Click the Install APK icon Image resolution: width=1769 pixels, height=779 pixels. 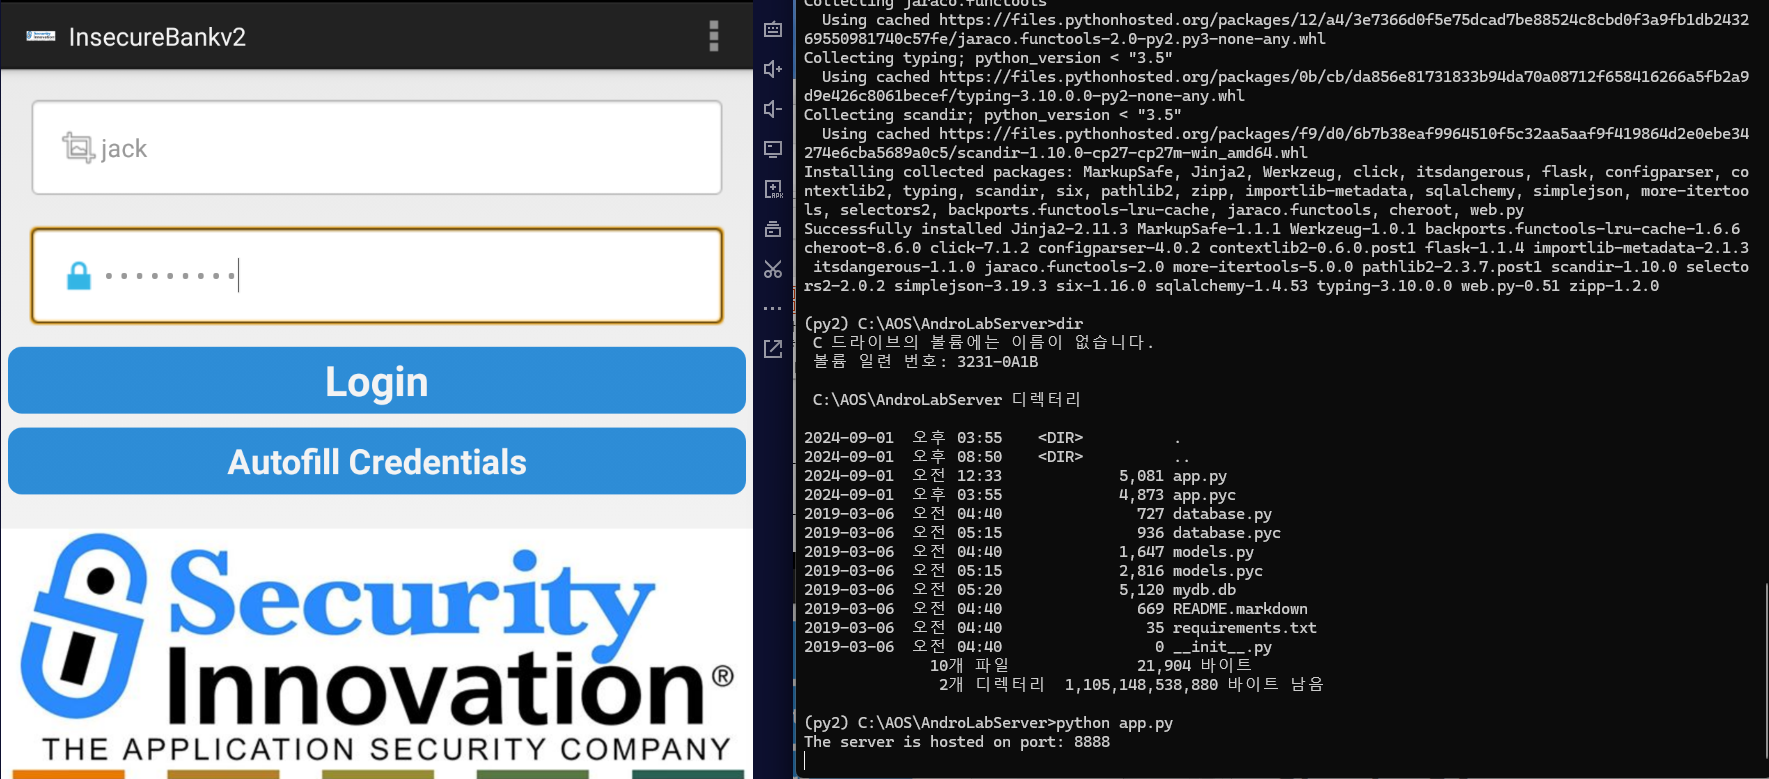[773, 189]
